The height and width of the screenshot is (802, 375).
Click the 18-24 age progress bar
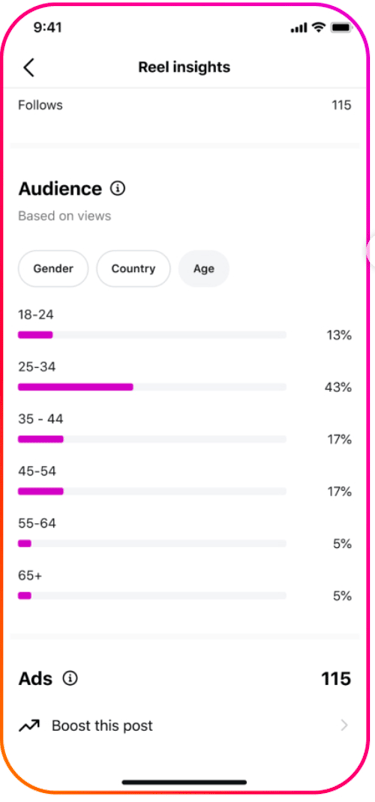coord(152,335)
